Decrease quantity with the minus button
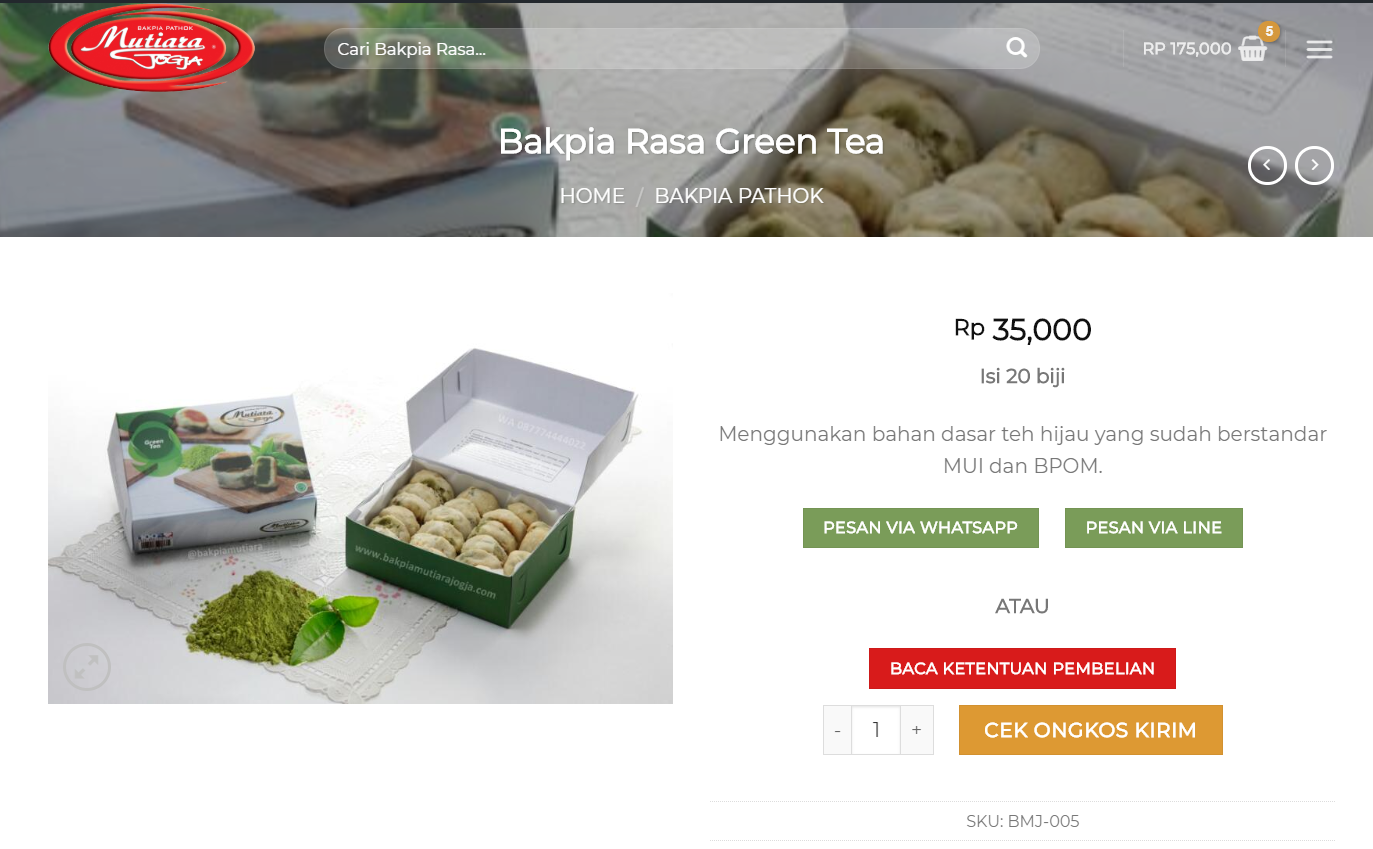1373x849 pixels. [x=837, y=730]
